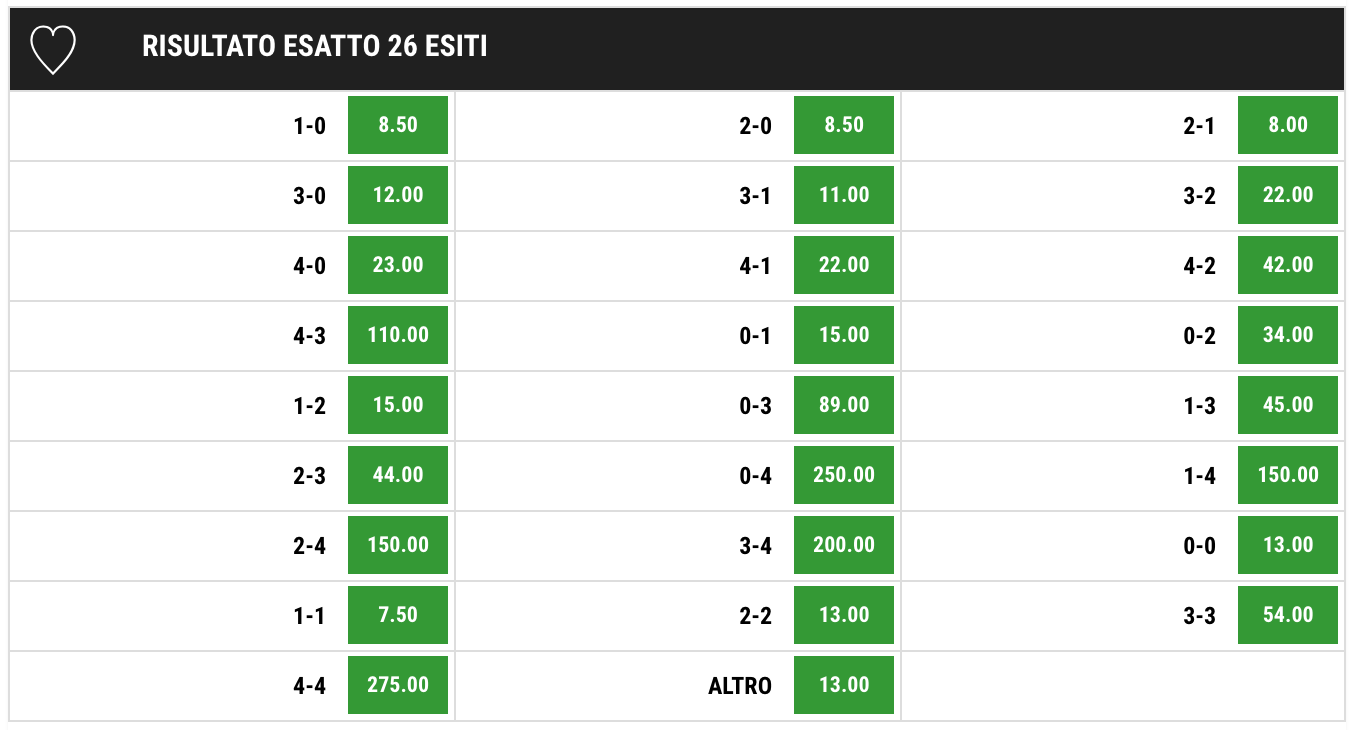Select the ALTRO outcome at 13.00
The width and height of the screenshot is (1354, 730).
(844, 685)
